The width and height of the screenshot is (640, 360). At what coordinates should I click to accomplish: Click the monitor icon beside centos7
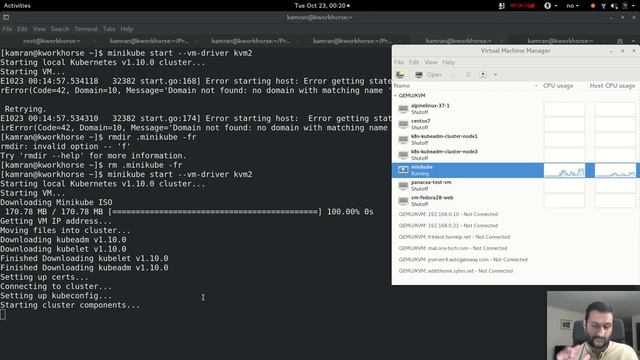tap(403, 124)
